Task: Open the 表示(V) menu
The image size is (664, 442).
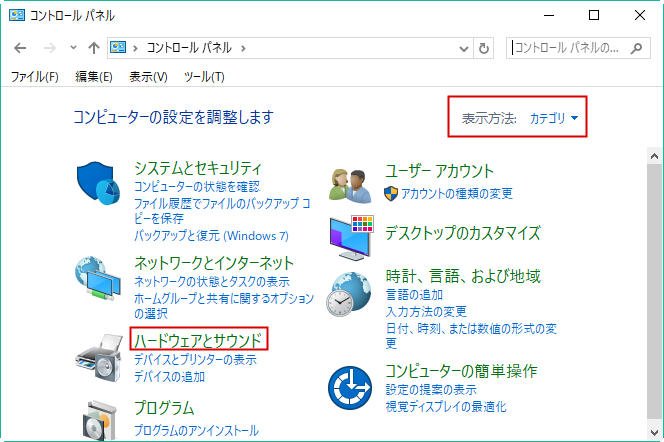Action: point(148,77)
